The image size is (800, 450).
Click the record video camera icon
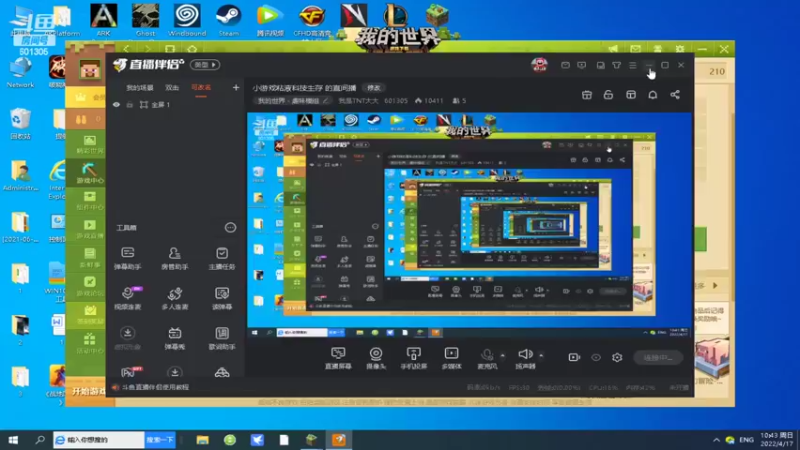574,357
